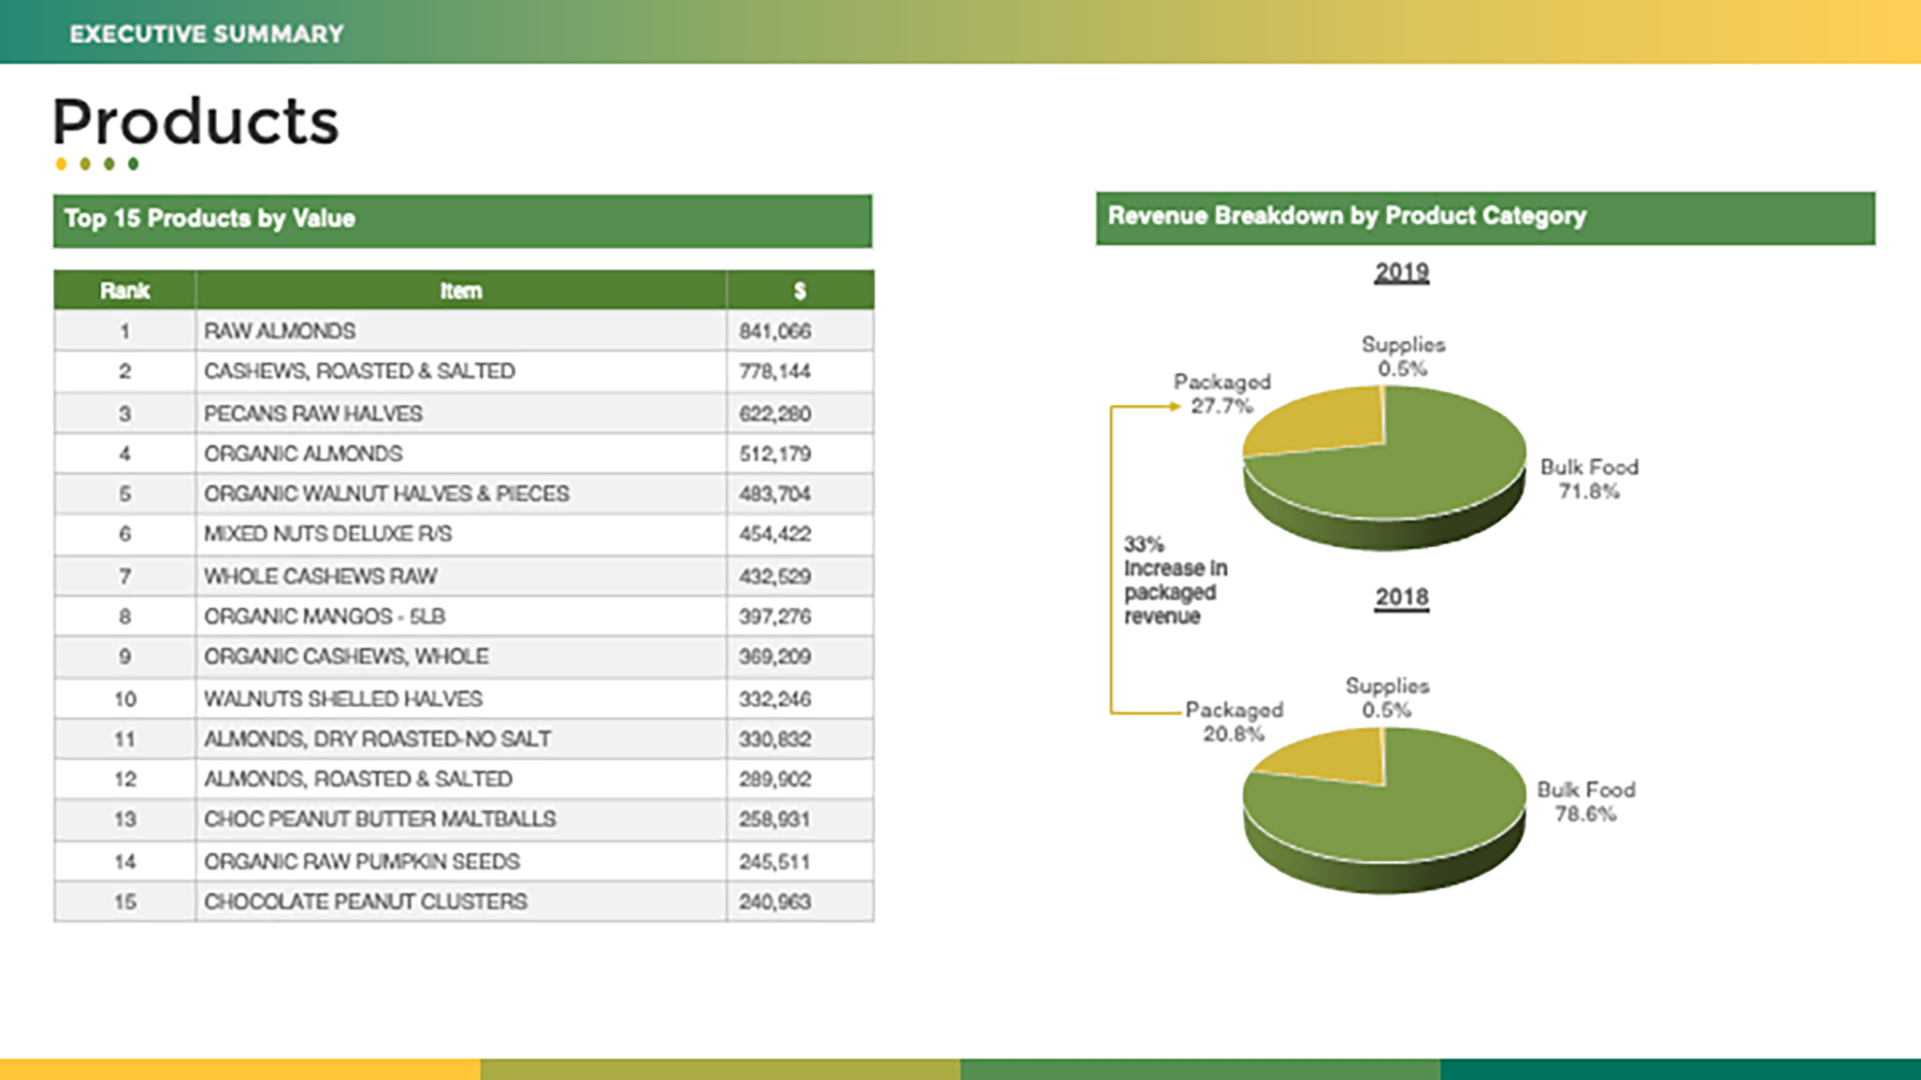The height and width of the screenshot is (1080, 1921).
Task: Click the CHOCOLATE PEANUT CLUSTERS item cell
Action: tap(365, 902)
